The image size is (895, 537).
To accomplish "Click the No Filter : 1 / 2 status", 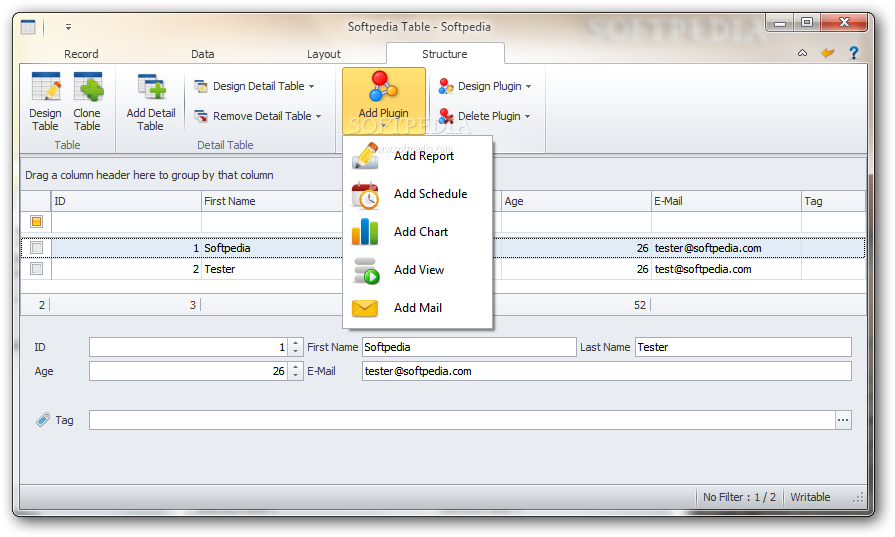I will click(739, 497).
